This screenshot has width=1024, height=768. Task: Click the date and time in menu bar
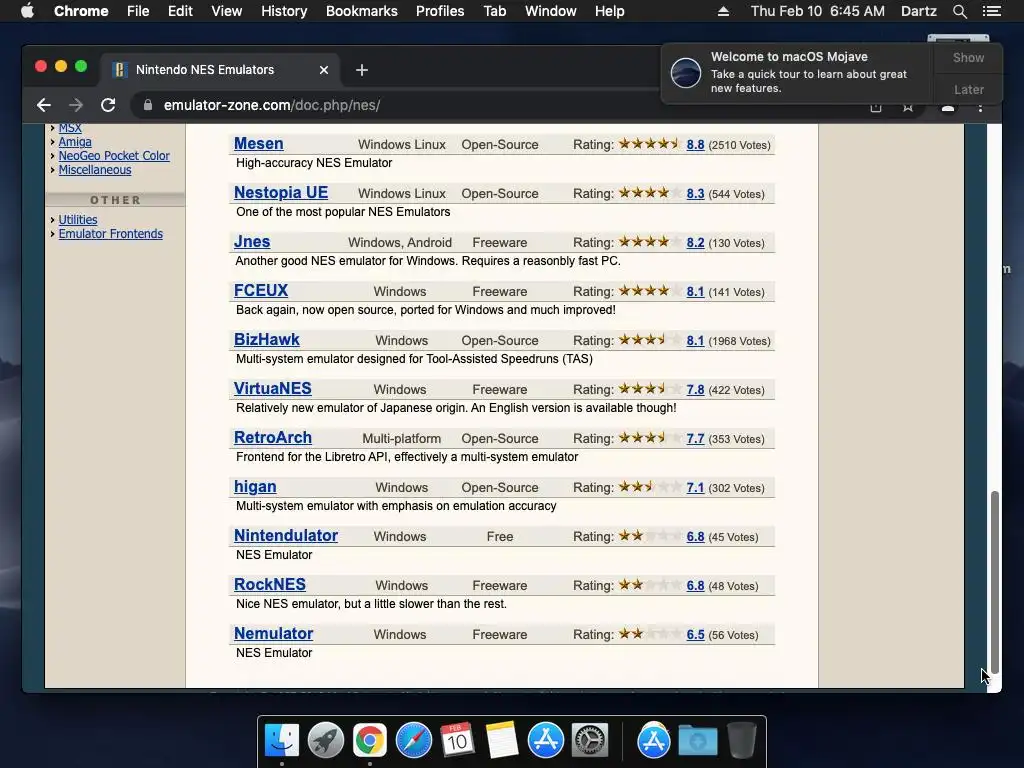818,11
